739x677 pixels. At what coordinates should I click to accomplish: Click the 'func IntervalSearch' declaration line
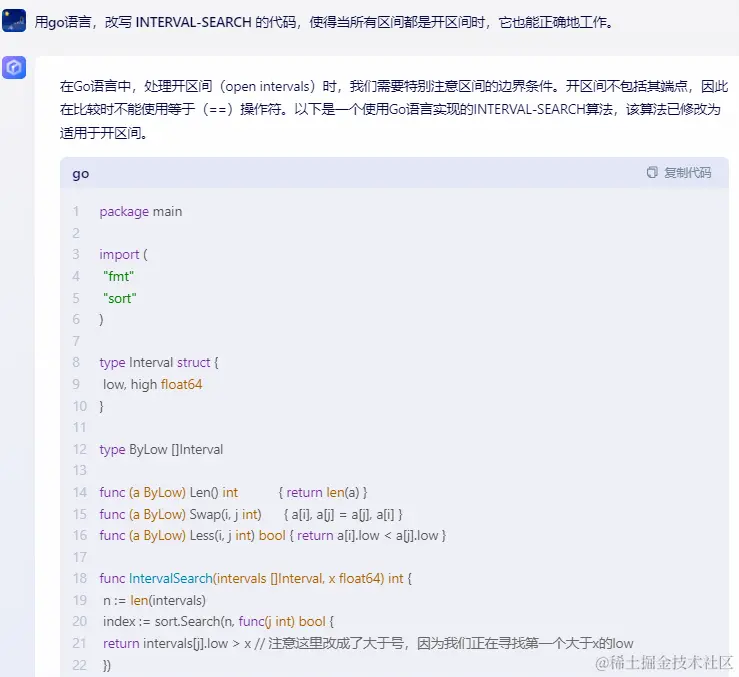255,578
